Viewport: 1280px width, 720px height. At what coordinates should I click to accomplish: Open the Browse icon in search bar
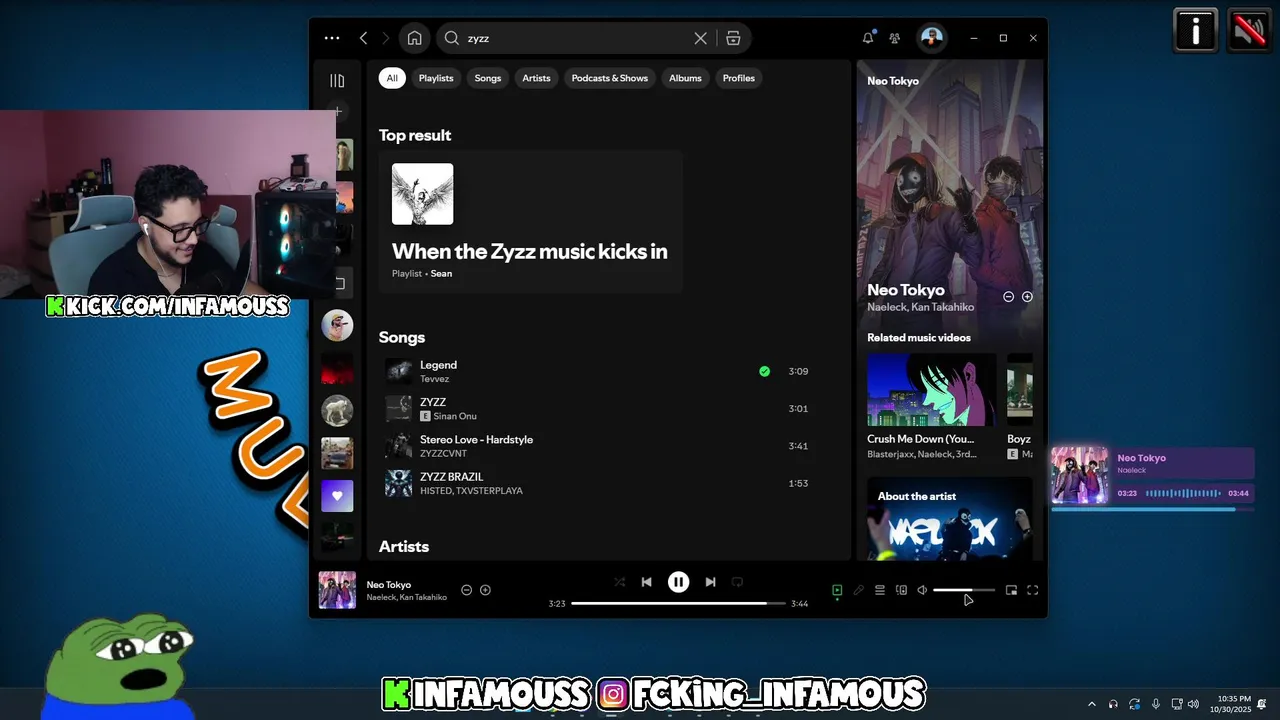pyautogui.click(x=733, y=38)
